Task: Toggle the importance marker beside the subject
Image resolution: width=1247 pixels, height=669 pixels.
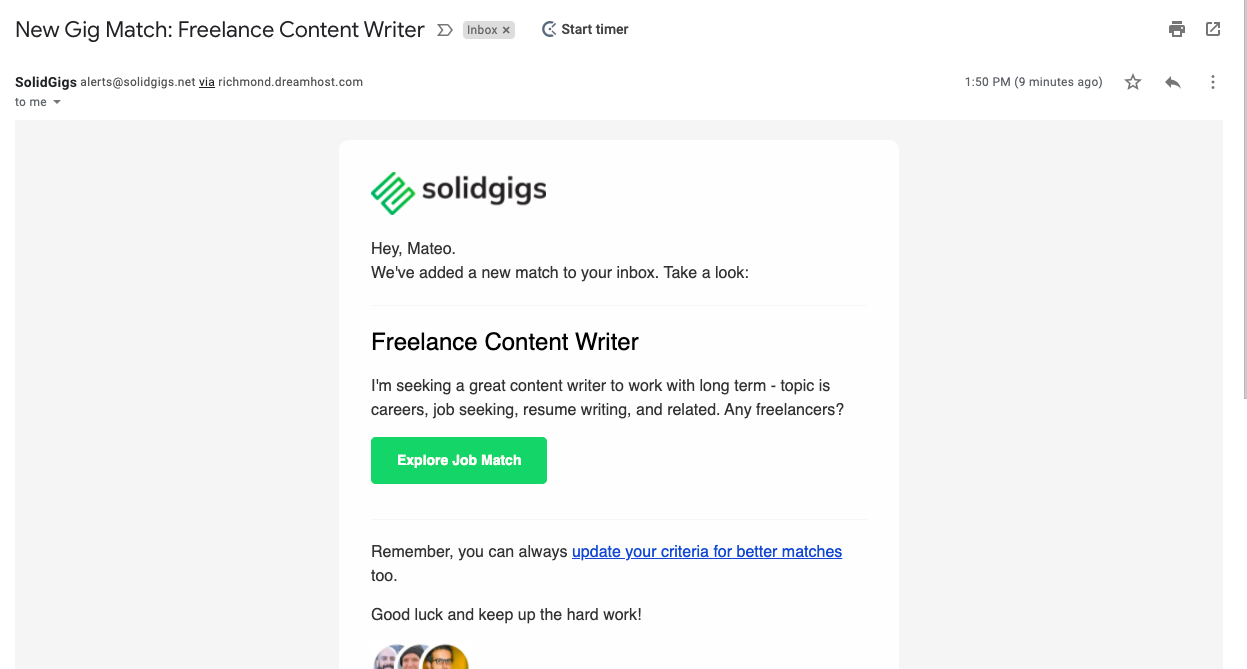Action: coord(445,30)
